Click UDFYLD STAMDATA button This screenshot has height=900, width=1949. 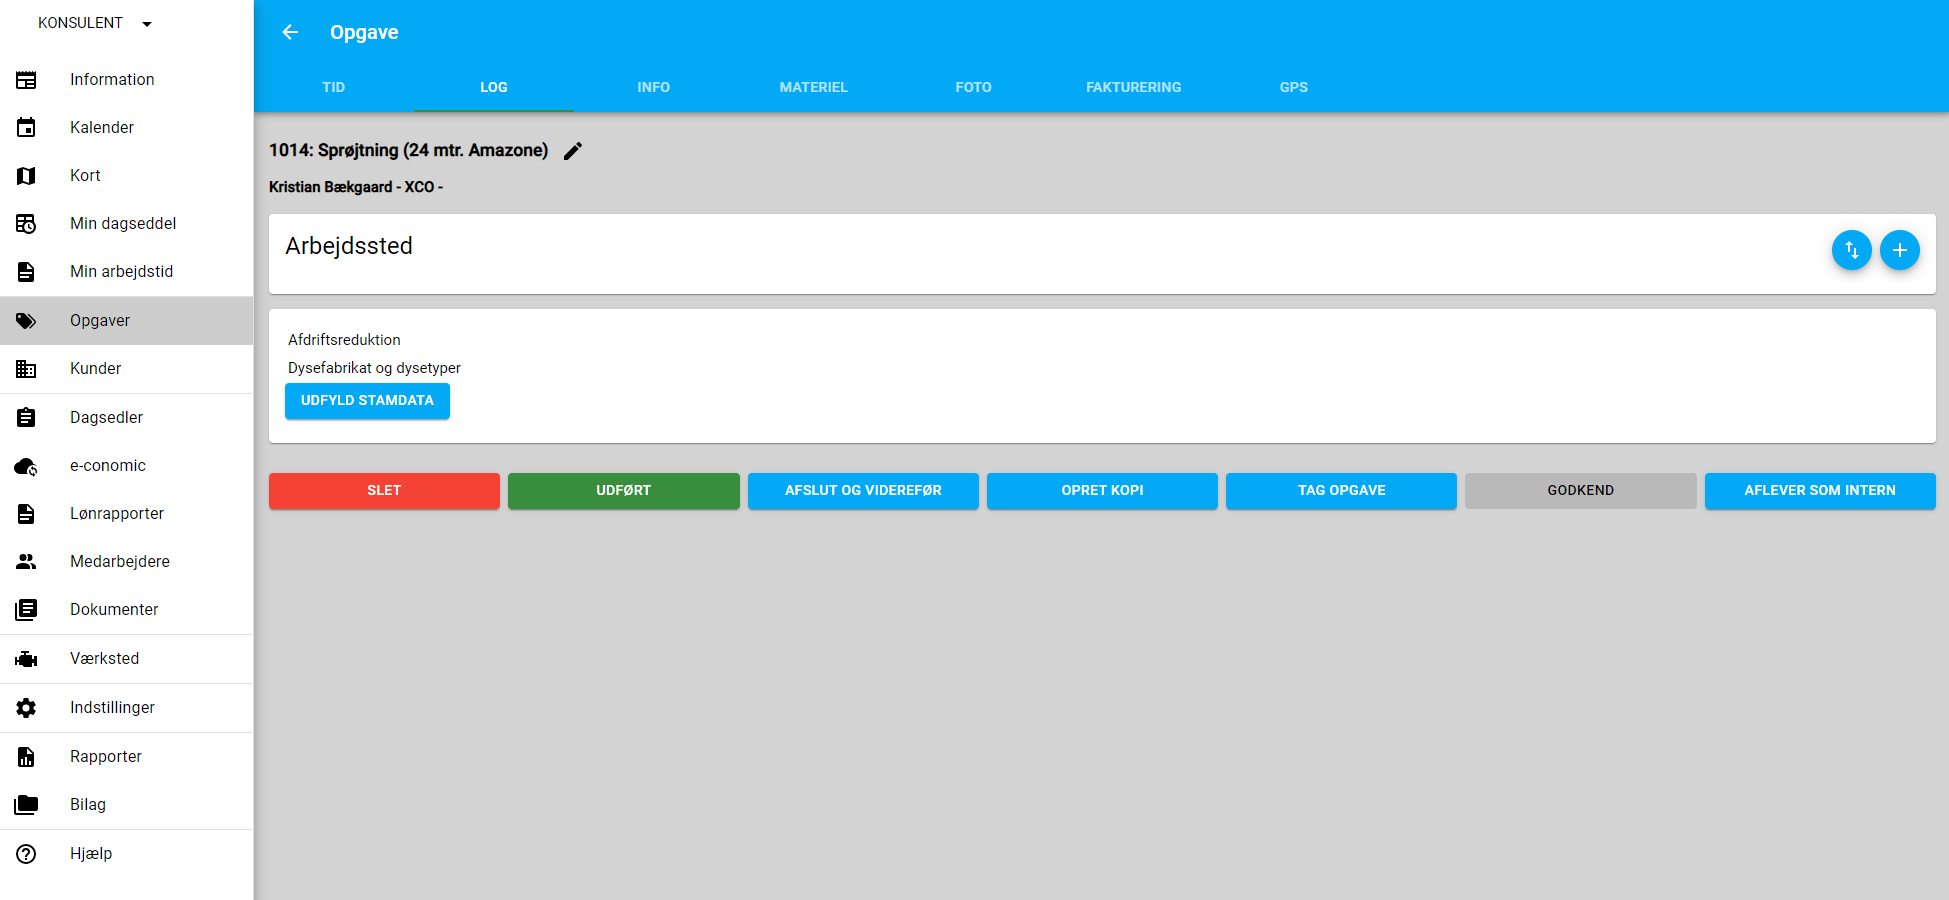click(x=367, y=401)
